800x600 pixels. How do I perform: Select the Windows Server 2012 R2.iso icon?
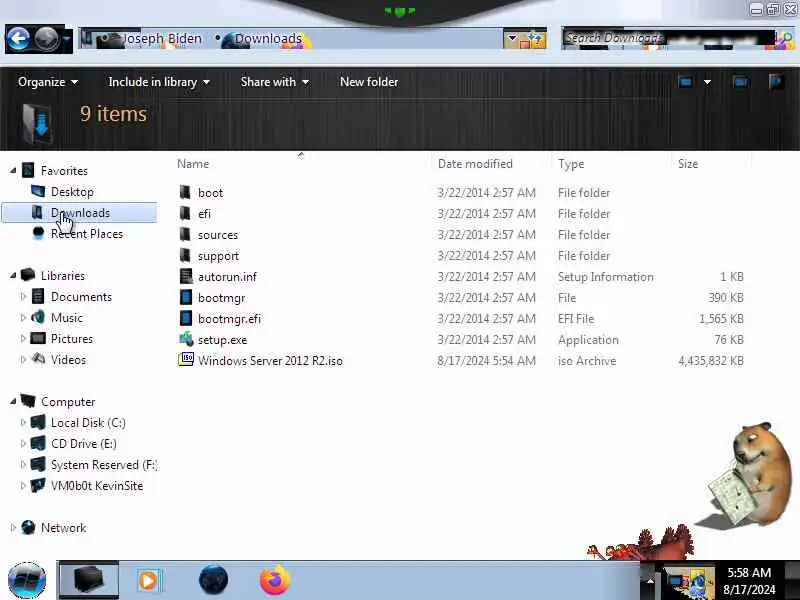tap(186, 359)
